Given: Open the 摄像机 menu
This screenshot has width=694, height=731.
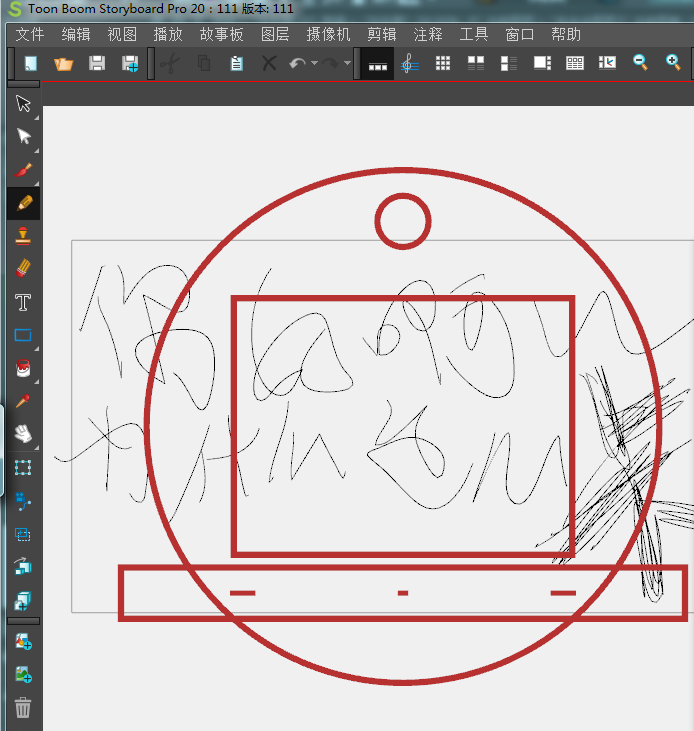Looking at the screenshot, I should (x=328, y=34).
